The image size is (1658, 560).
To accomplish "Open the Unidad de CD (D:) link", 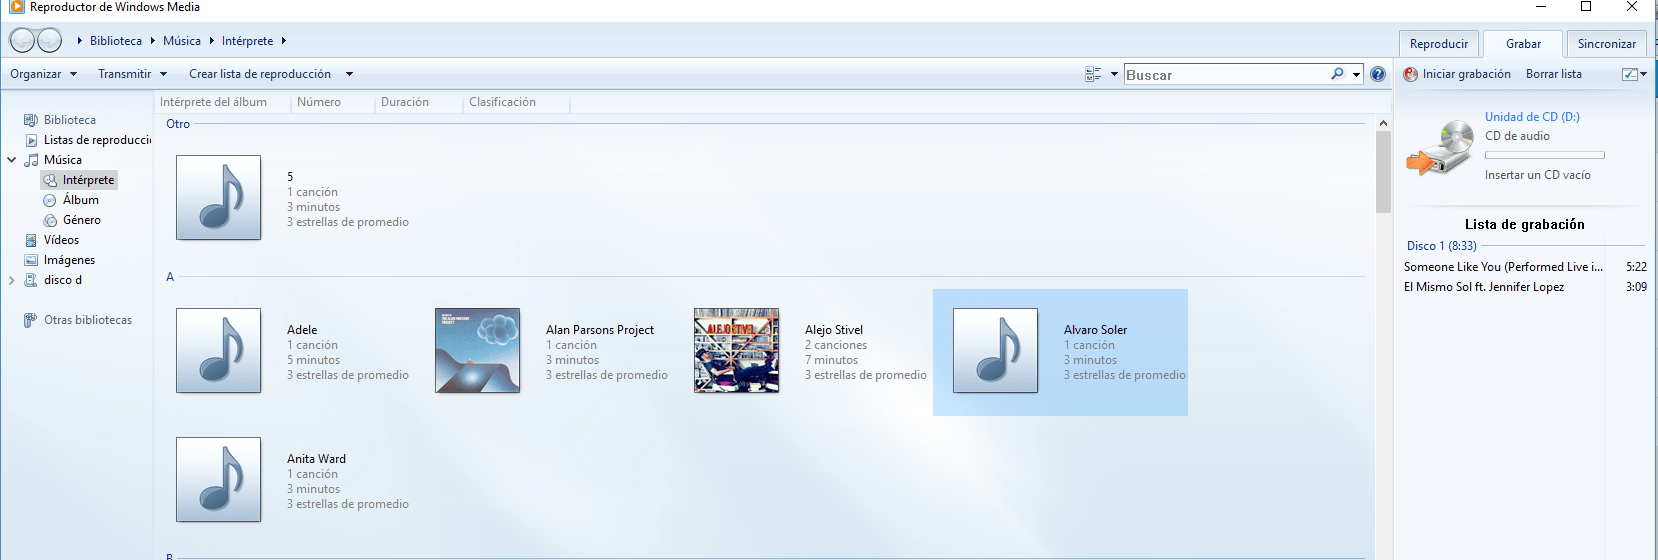I will click(x=1532, y=117).
